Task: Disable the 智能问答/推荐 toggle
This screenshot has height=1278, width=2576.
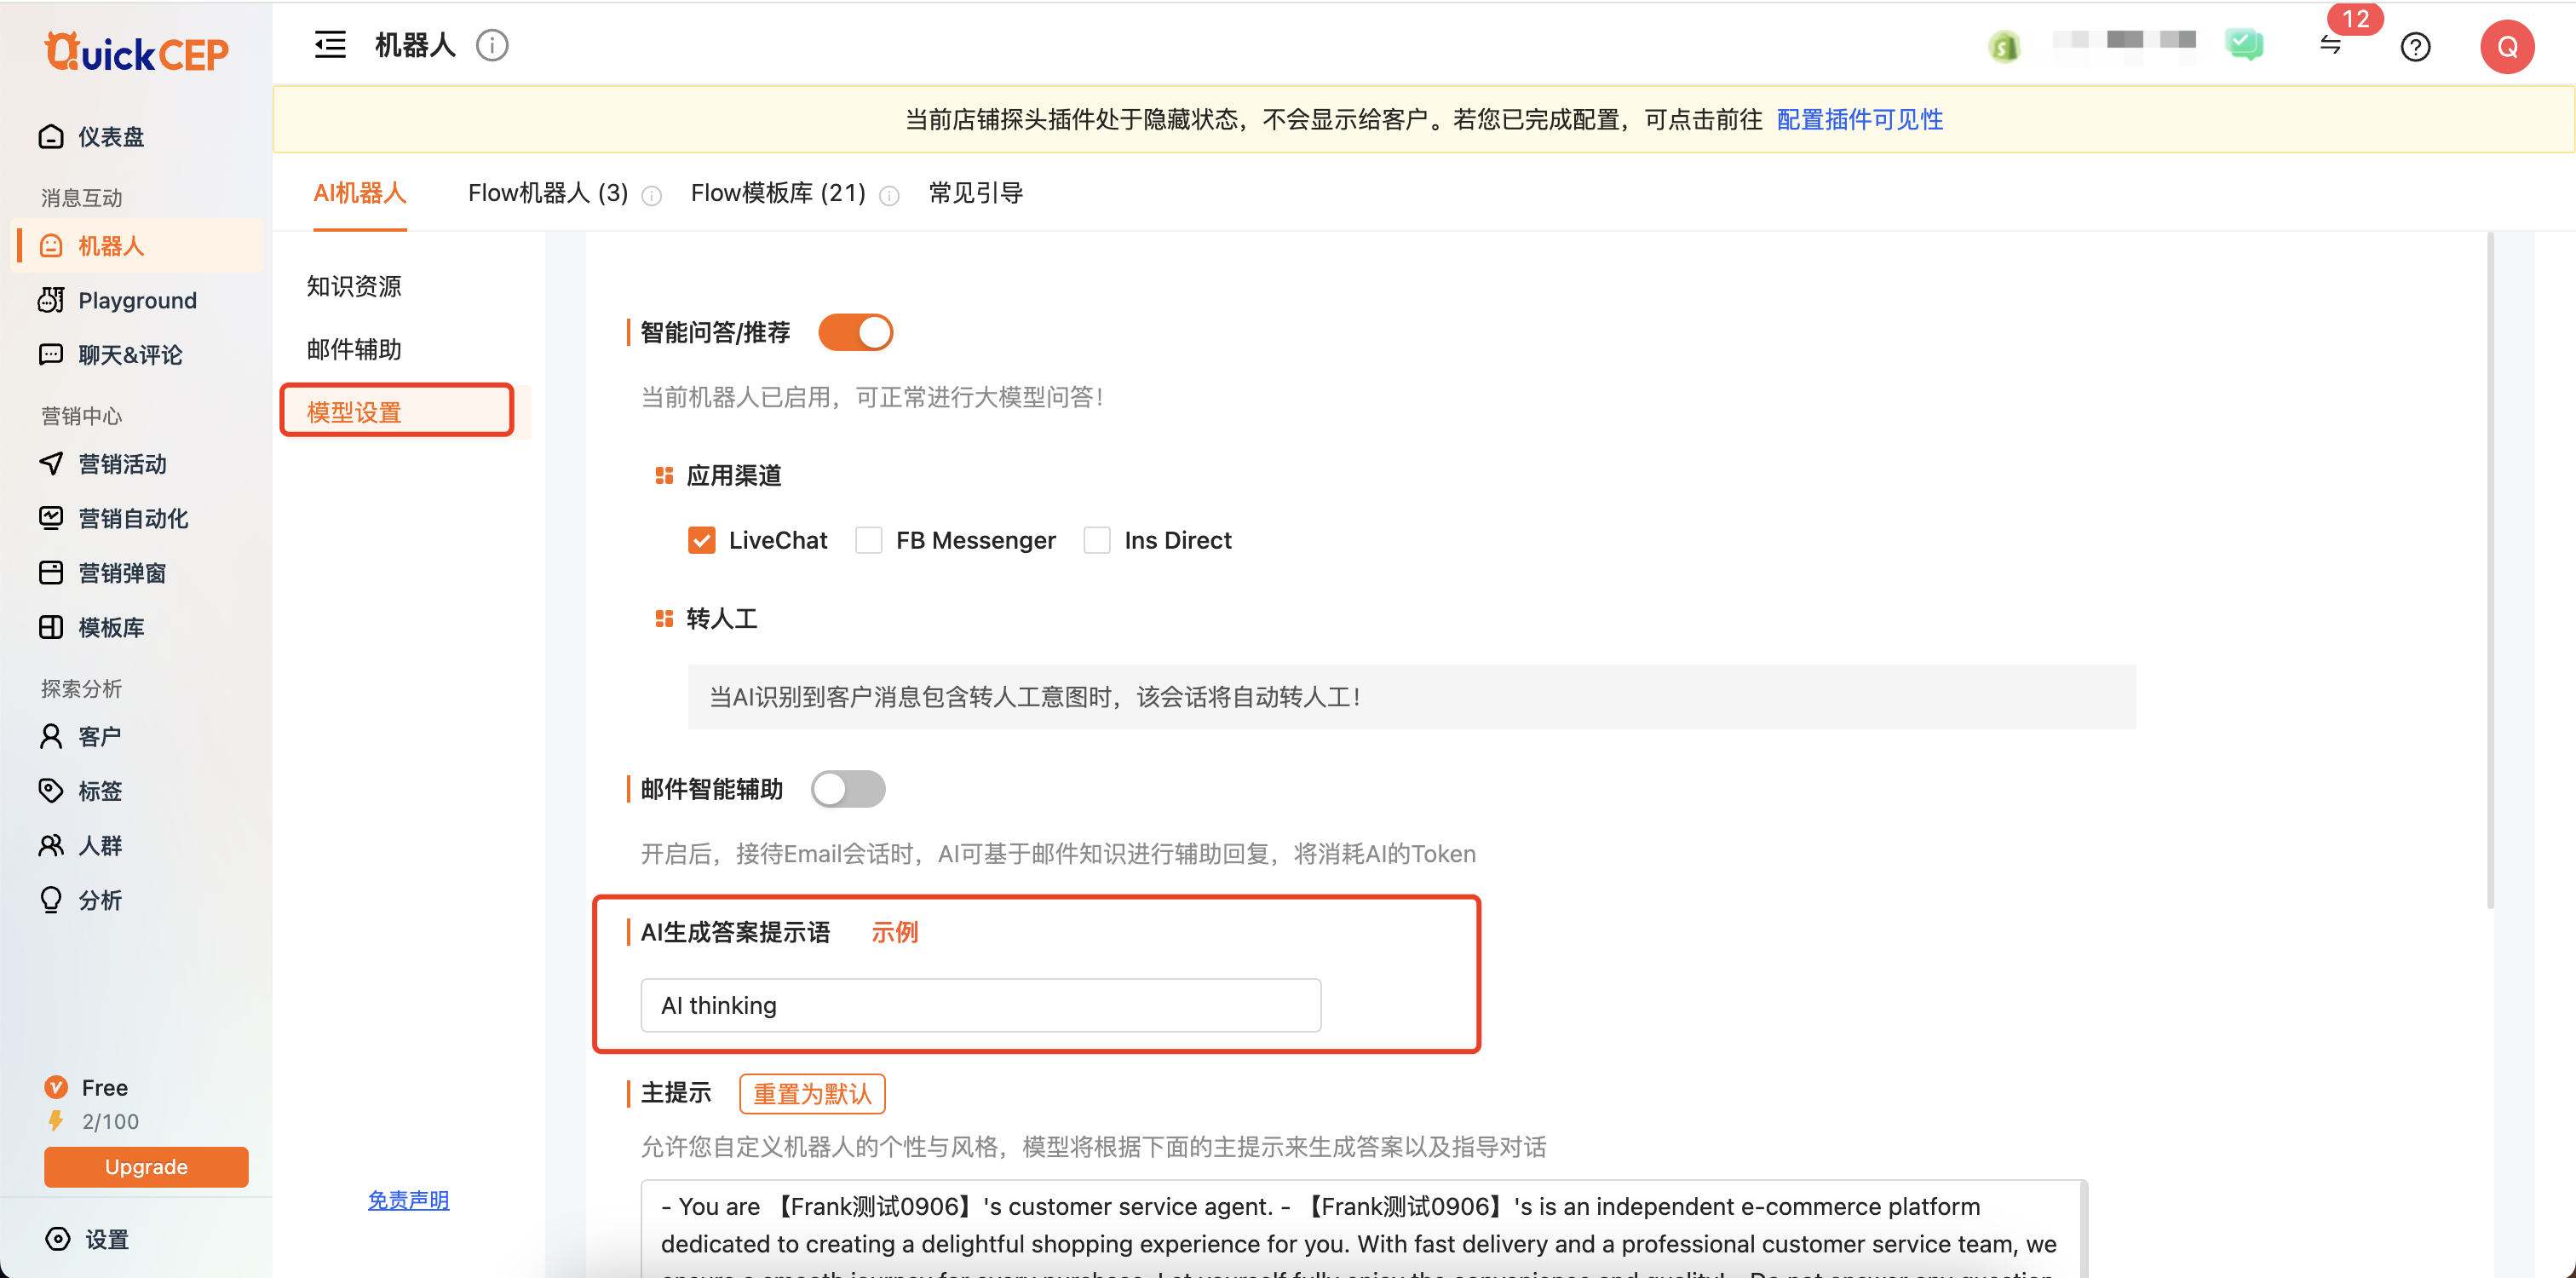Action: (855, 332)
